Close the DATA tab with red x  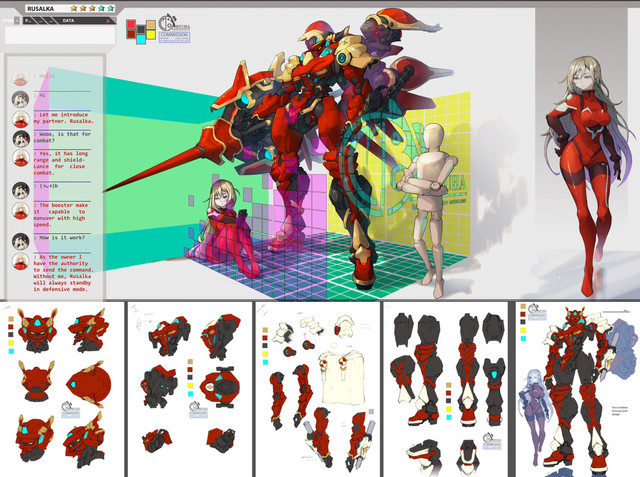(108, 21)
